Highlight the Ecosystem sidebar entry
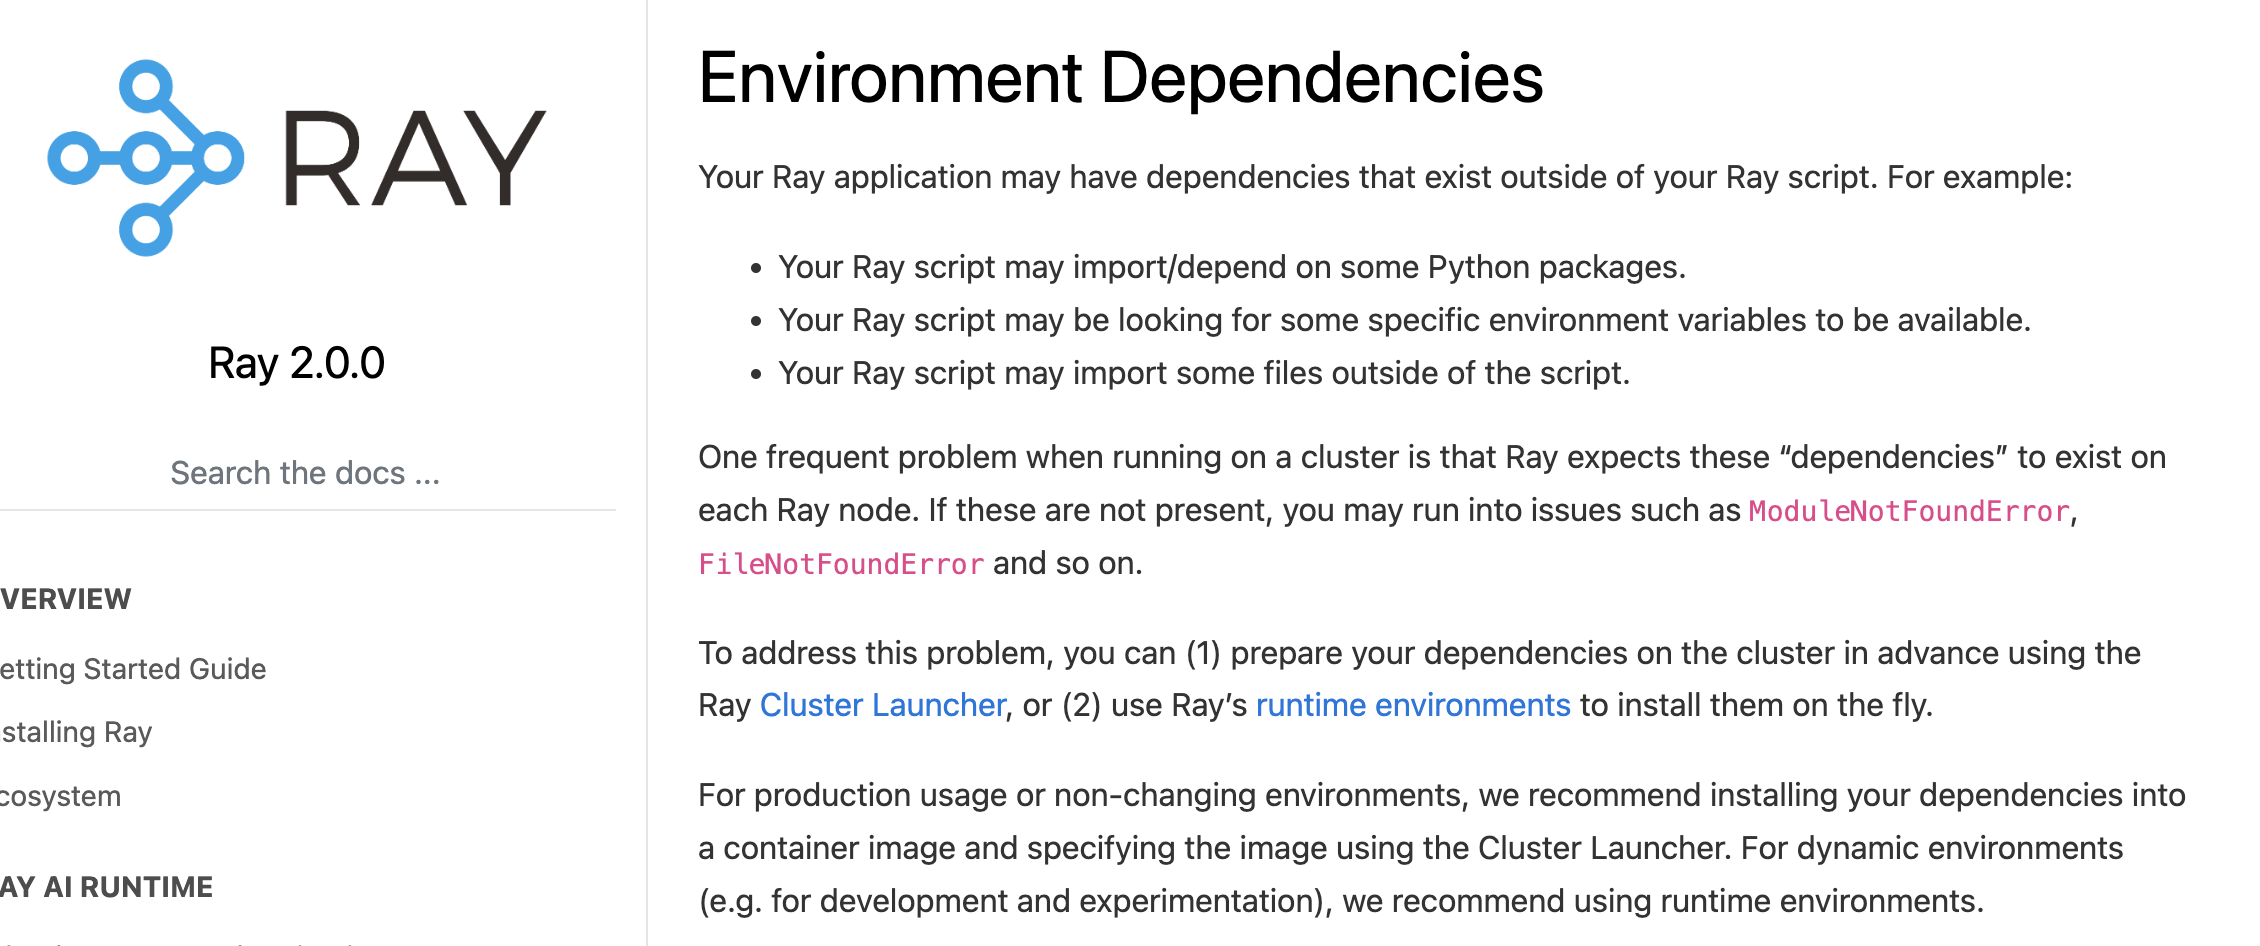Screen dimensions: 2260x946 pos(60,795)
